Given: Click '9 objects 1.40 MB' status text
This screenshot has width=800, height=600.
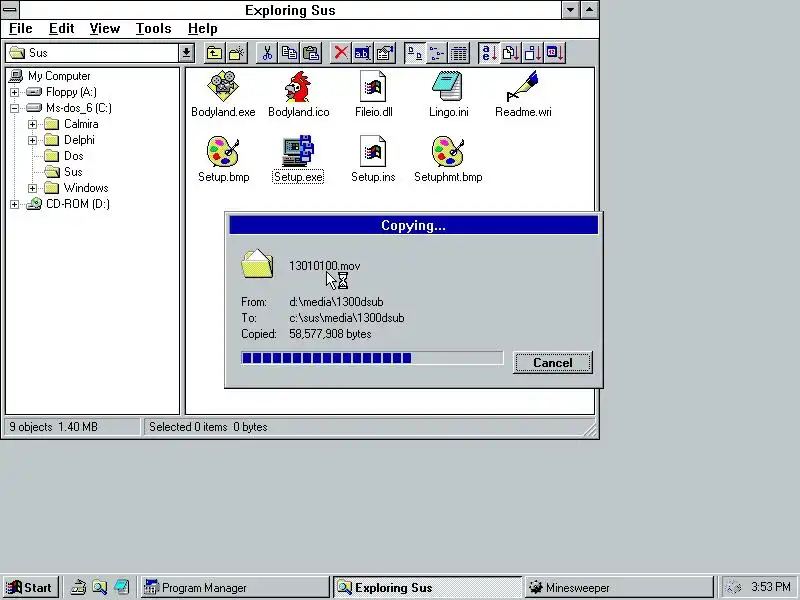Looking at the screenshot, I should pos(54,427).
